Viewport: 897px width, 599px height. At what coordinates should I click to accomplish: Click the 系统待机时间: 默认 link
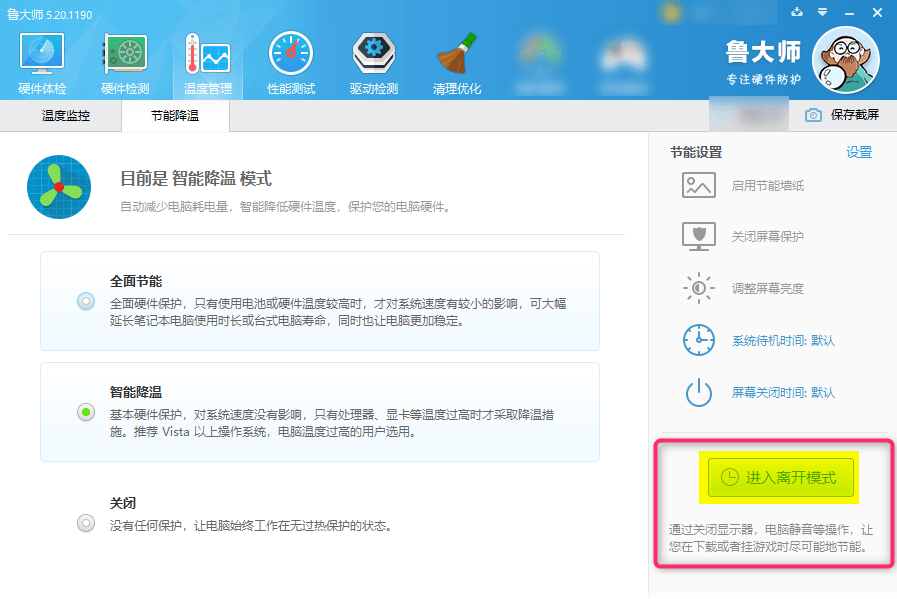click(x=783, y=340)
